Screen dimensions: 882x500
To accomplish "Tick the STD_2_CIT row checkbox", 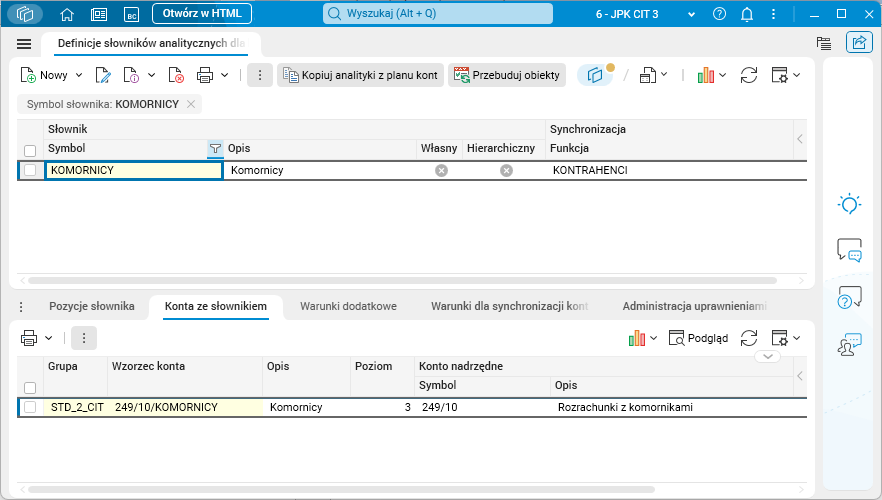I will pyautogui.click(x=30, y=407).
